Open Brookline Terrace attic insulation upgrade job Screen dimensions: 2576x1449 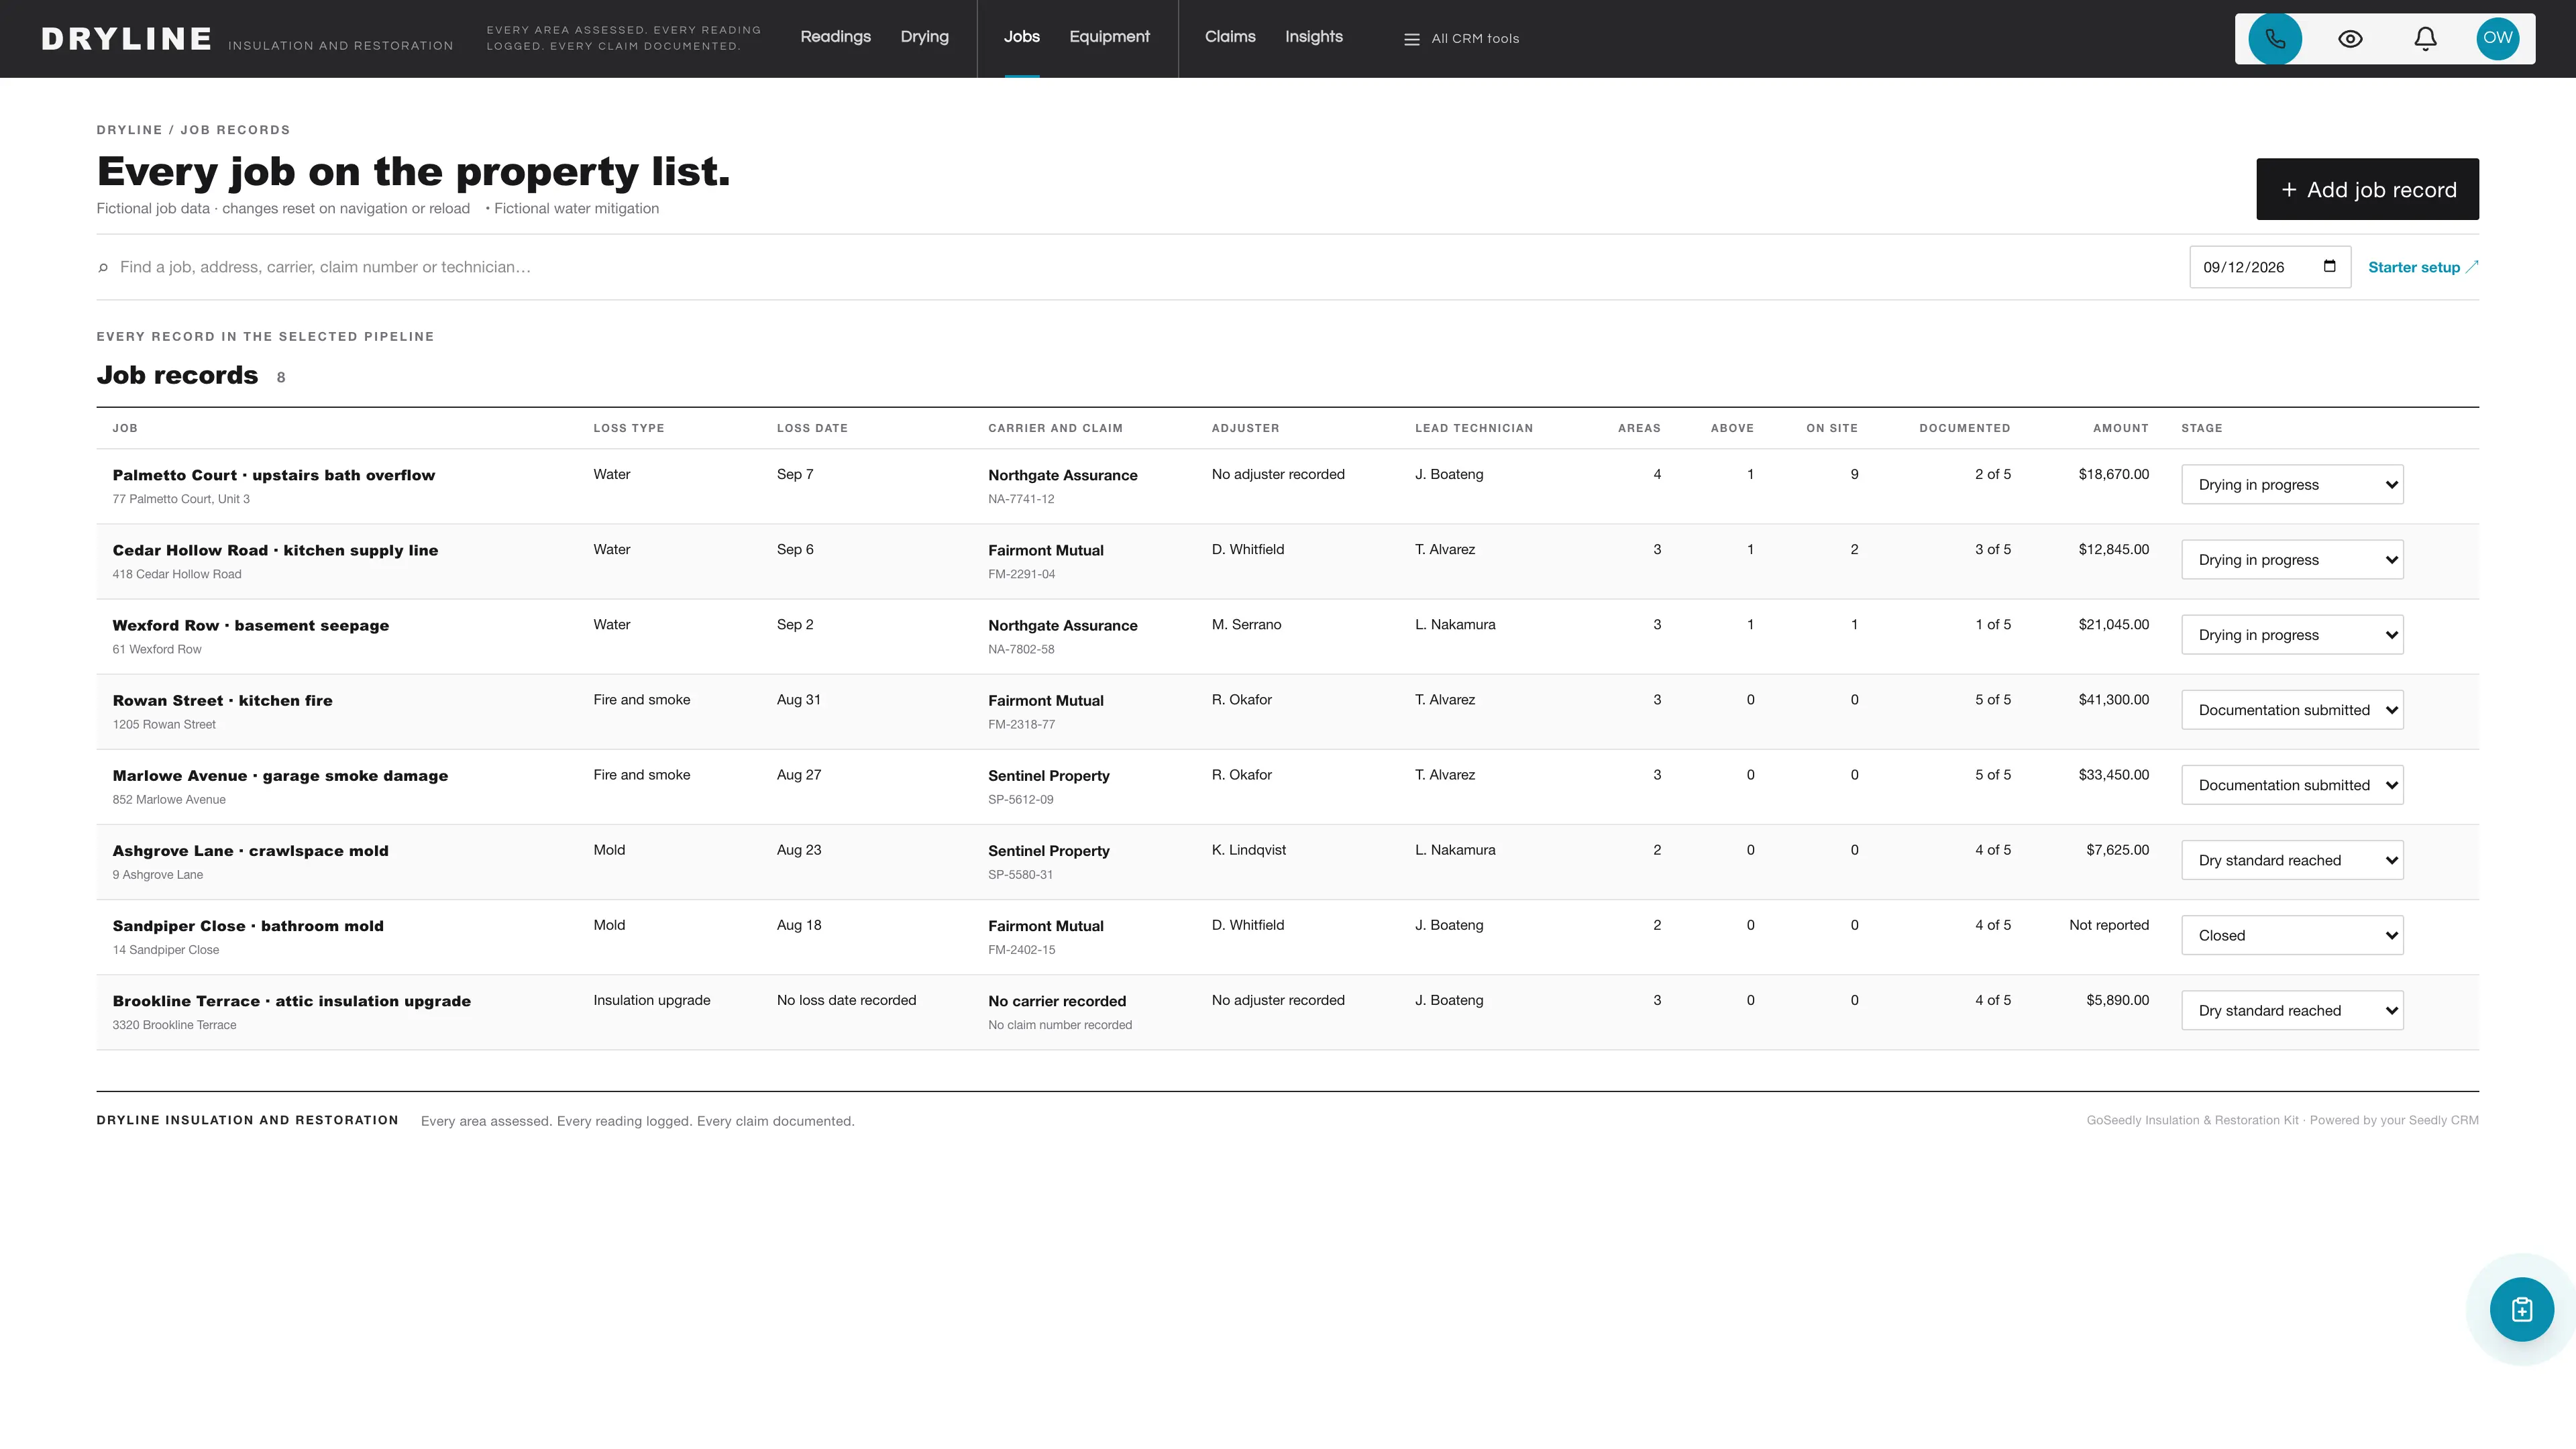pos(291,1001)
